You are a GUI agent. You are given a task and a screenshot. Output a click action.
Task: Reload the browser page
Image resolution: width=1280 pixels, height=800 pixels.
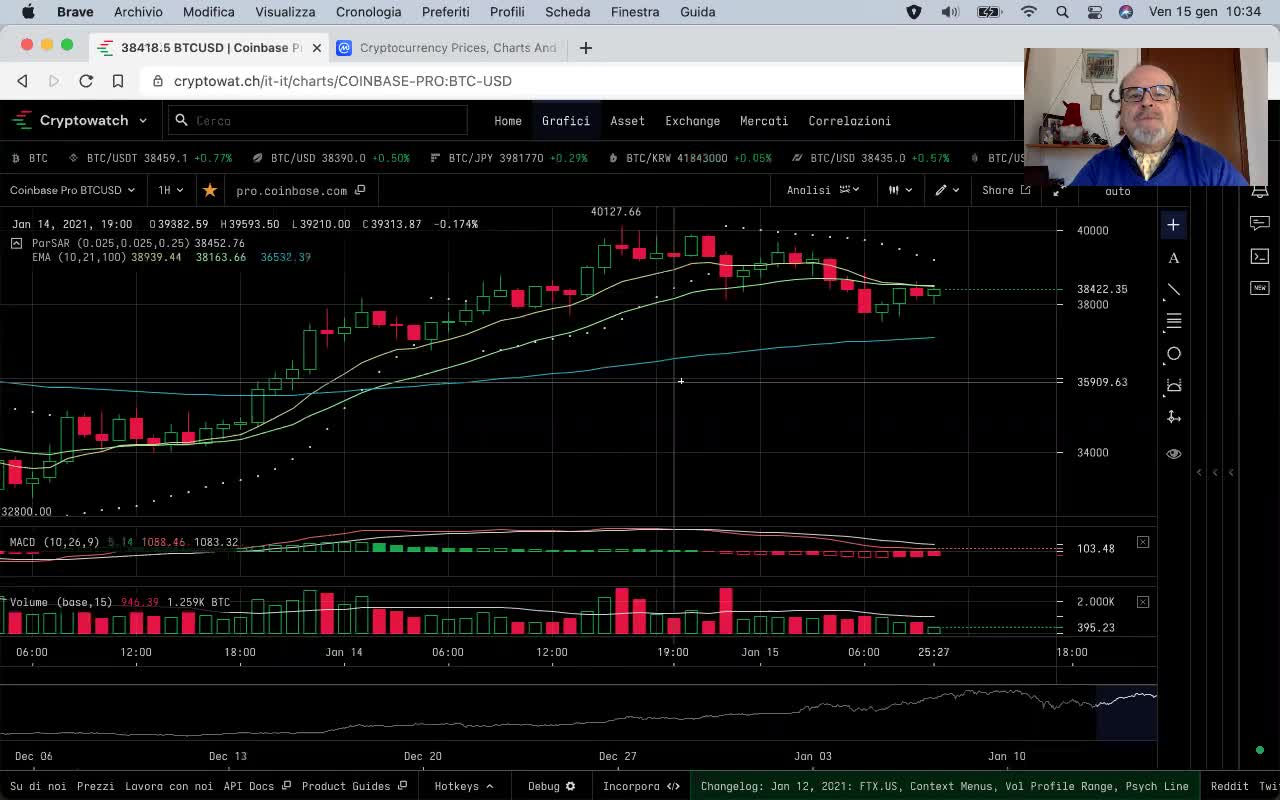pos(86,81)
